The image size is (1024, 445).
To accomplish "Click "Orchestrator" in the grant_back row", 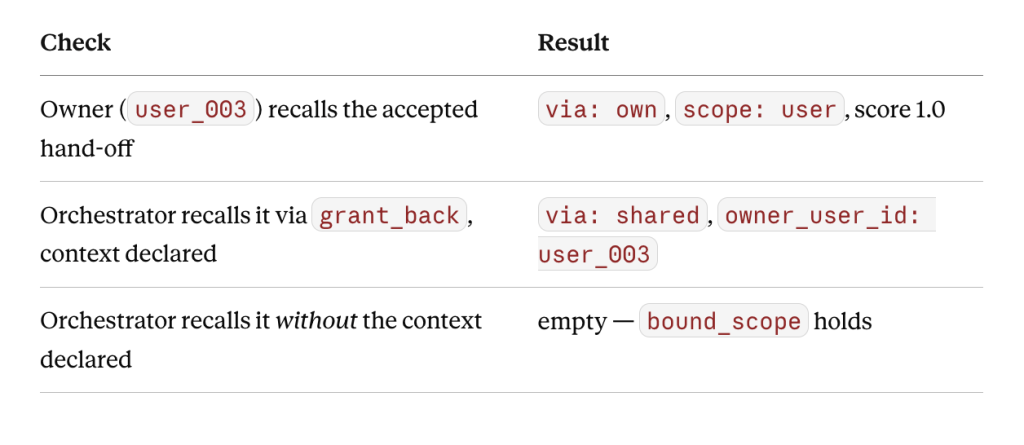I will [106, 216].
